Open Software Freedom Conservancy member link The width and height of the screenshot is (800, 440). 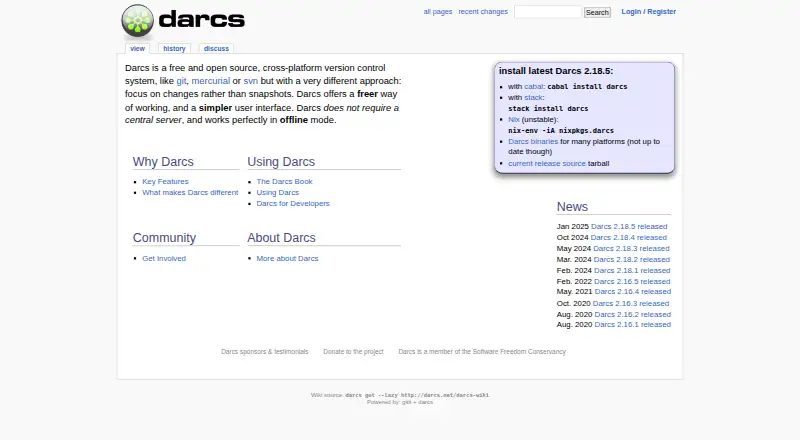click(x=482, y=352)
